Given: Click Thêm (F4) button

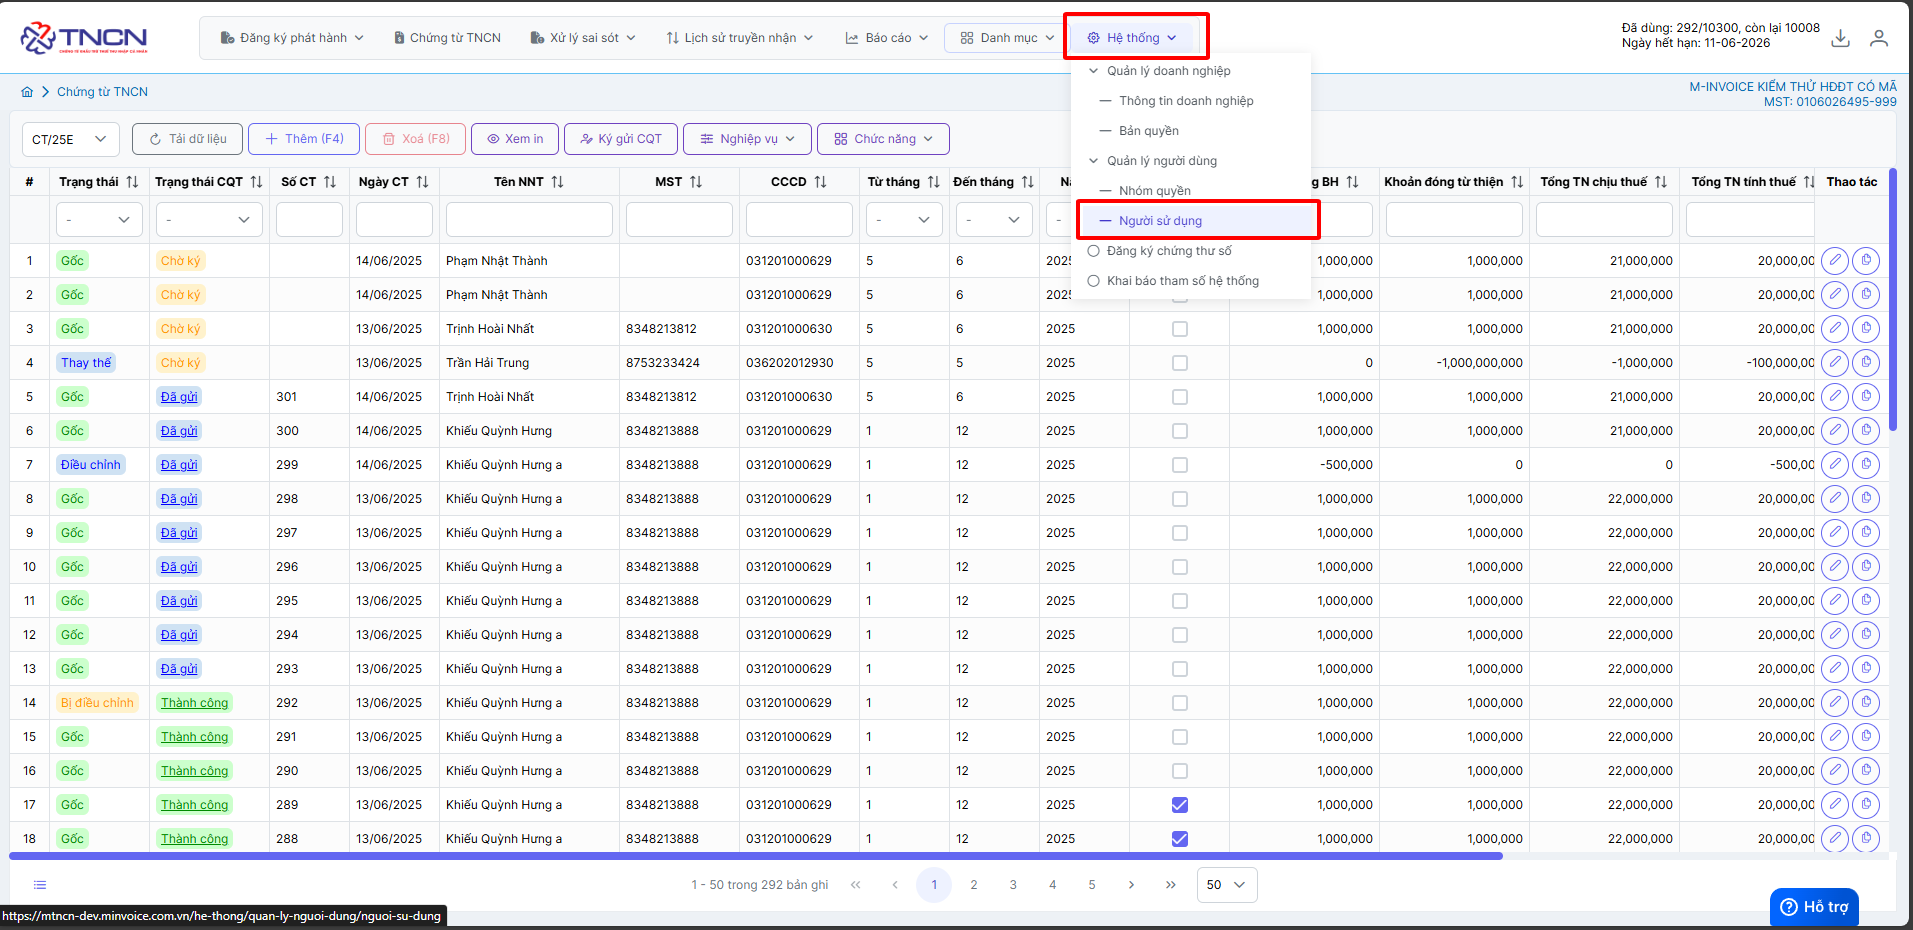Looking at the screenshot, I should point(304,139).
